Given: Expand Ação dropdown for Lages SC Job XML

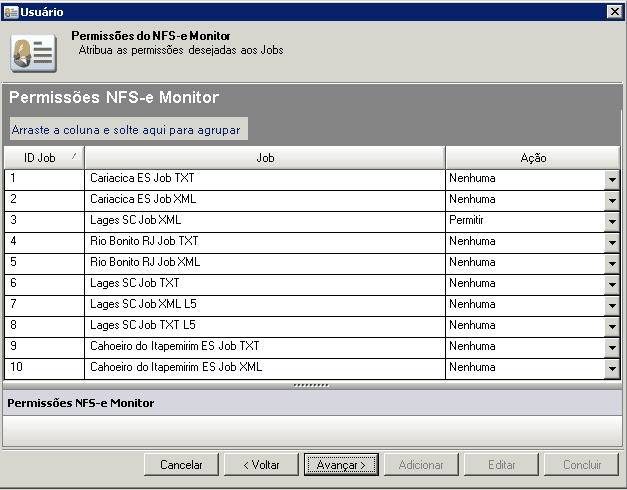Looking at the screenshot, I should tap(612, 221).
